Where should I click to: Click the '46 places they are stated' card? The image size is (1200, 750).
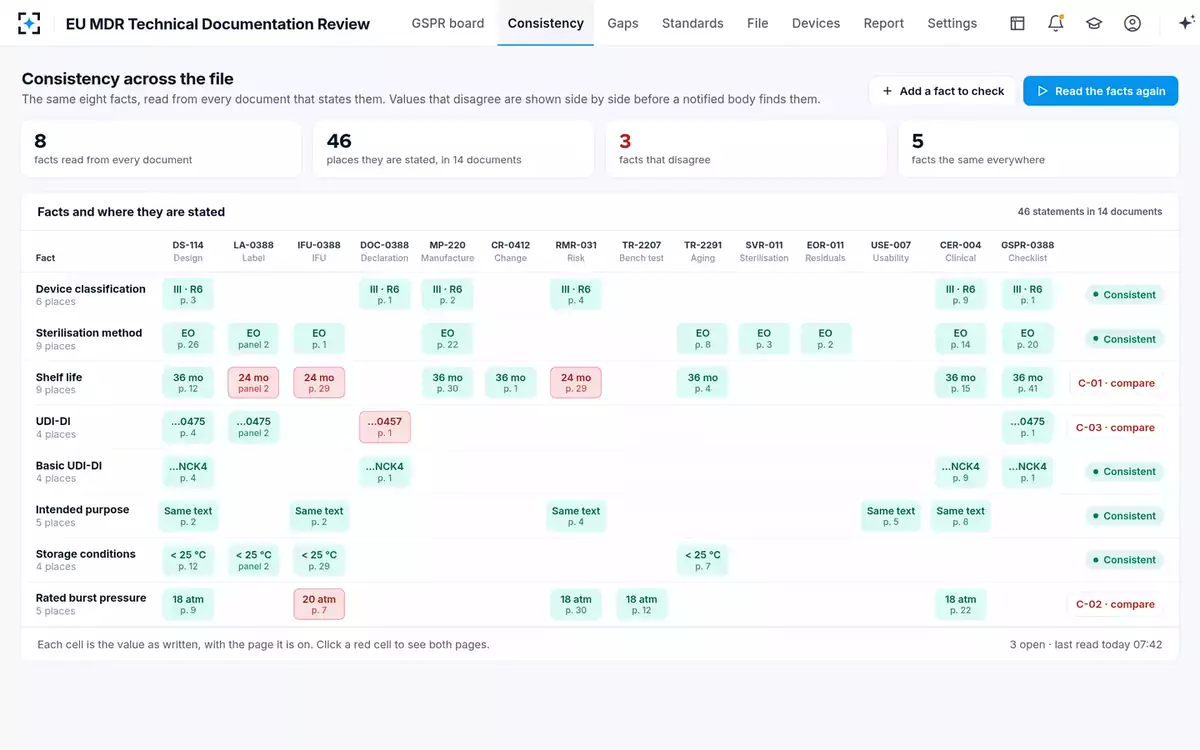(454, 149)
